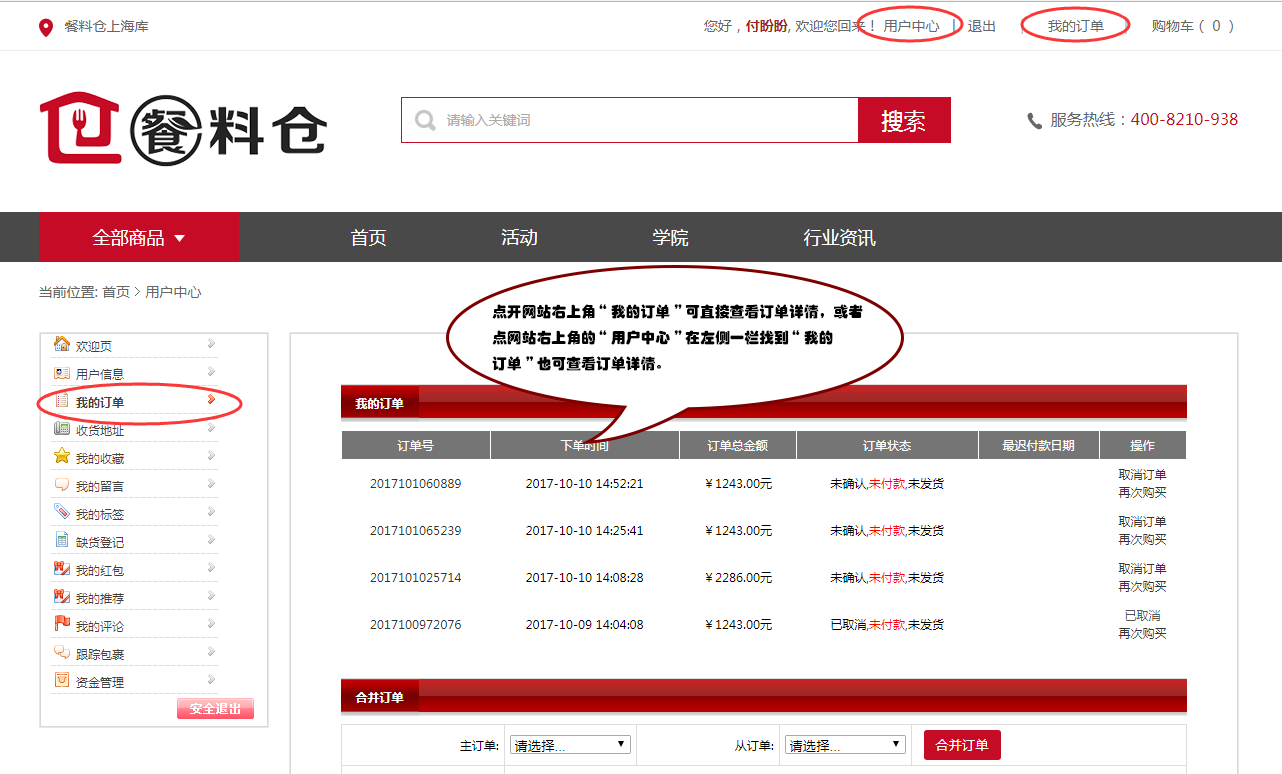Click the 收货地址 sidebar icon
The height and width of the screenshot is (774, 1282).
tap(61, 429)
